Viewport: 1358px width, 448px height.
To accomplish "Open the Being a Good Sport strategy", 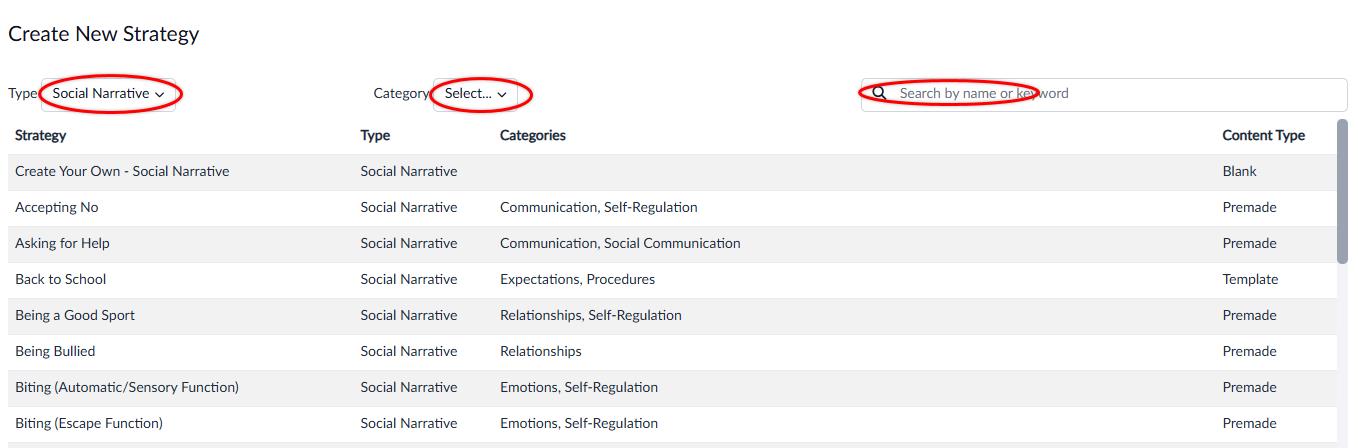I will [x=672, y=316].
